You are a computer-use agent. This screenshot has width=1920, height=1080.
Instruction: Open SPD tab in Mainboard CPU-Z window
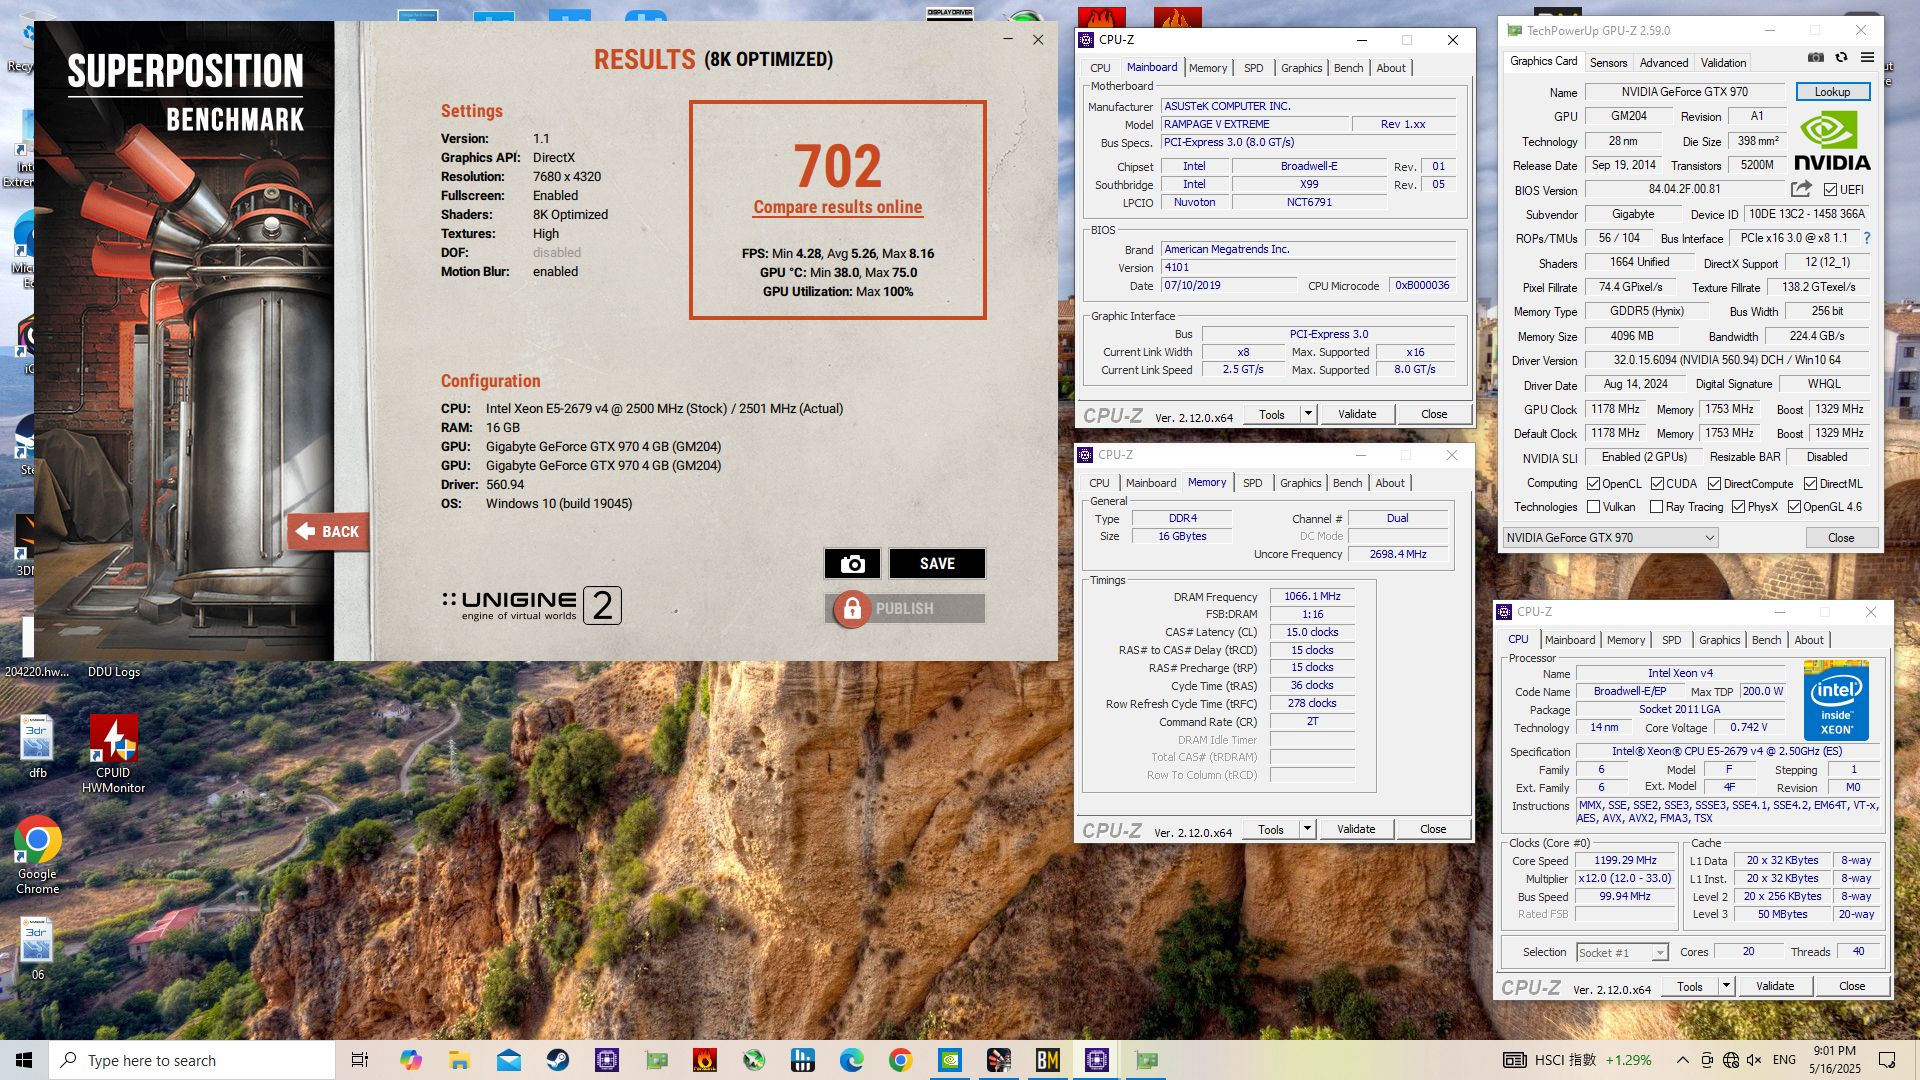click(x=1253, y=68)
